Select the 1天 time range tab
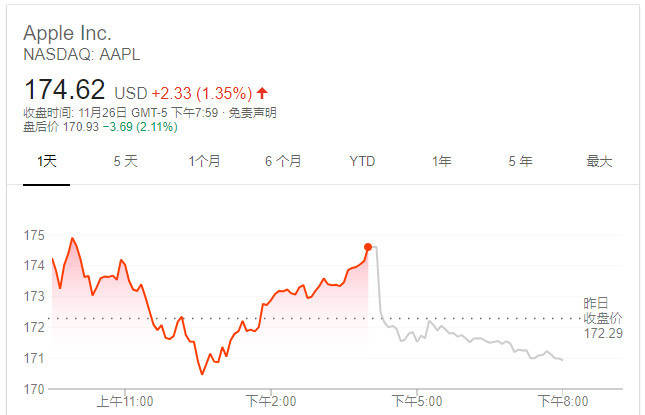The image size is (645, 415). click(x=46, y=161)
